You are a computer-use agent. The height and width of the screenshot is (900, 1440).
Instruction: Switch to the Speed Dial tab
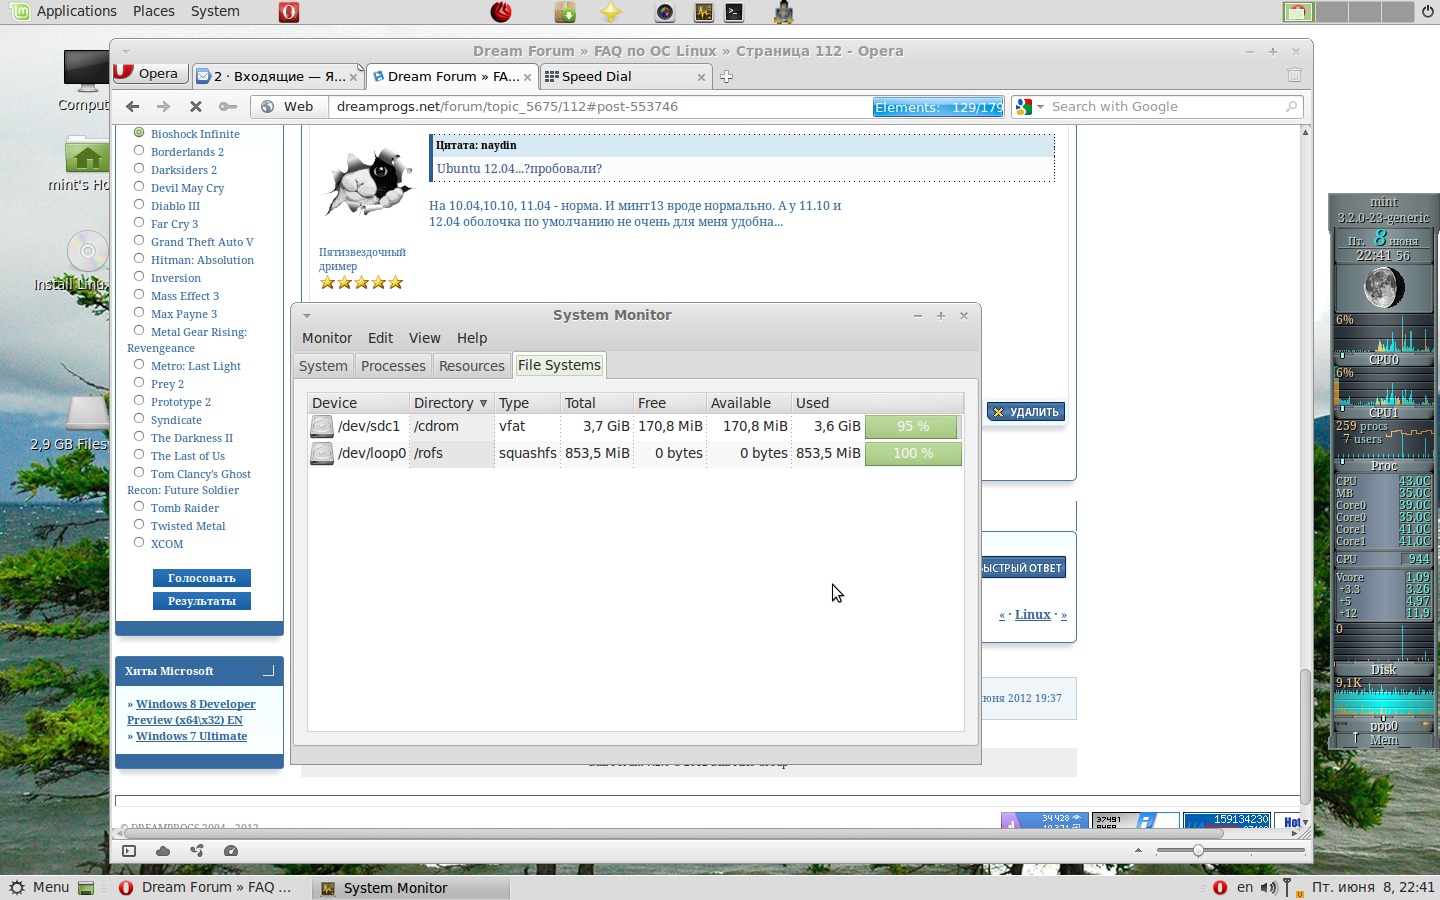[625, 76]
